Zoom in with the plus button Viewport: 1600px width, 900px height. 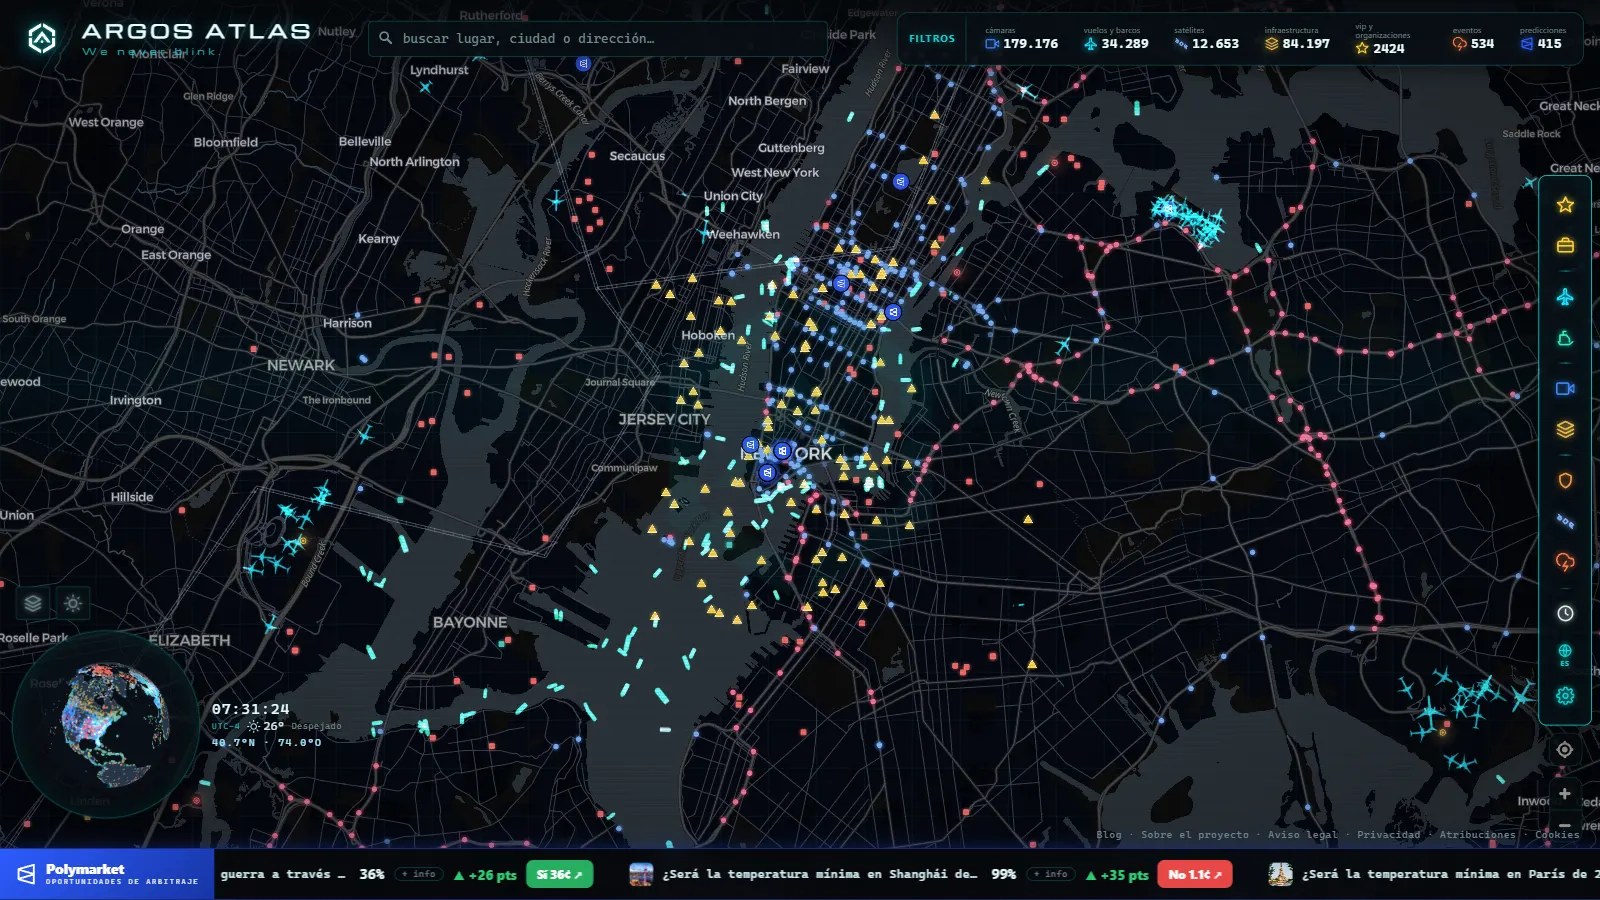point(1565,793)
